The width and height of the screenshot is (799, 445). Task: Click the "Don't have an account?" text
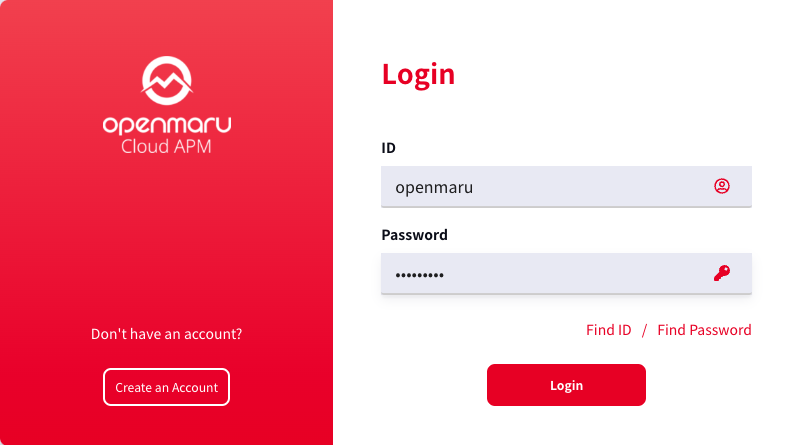click(166, 334)
